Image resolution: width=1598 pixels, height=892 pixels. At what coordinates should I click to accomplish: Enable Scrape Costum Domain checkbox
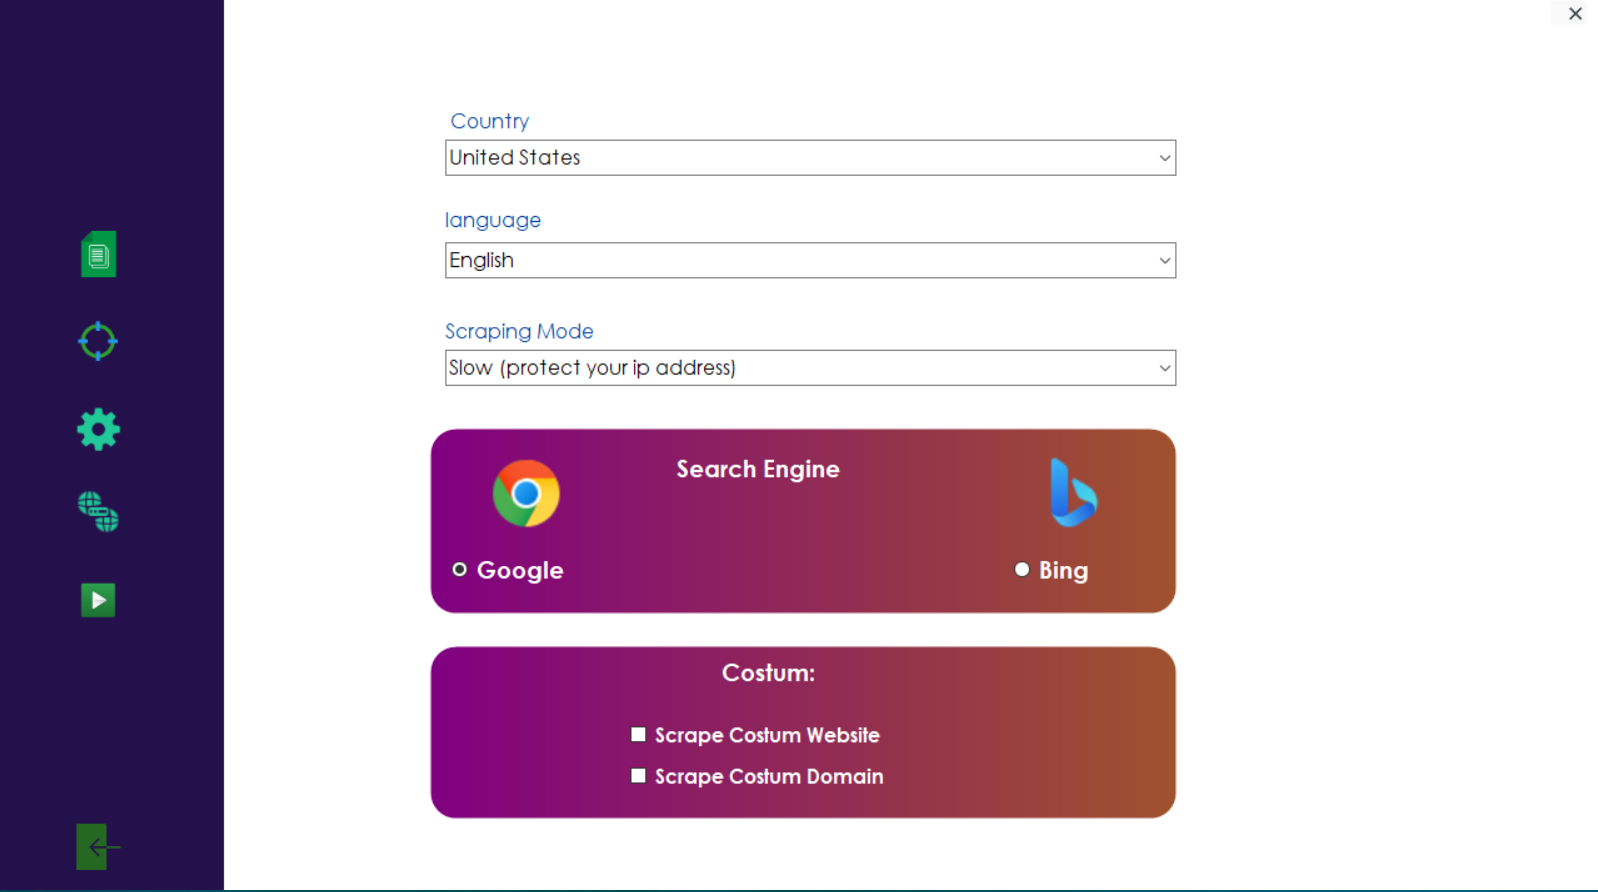[x=638, y=775]
